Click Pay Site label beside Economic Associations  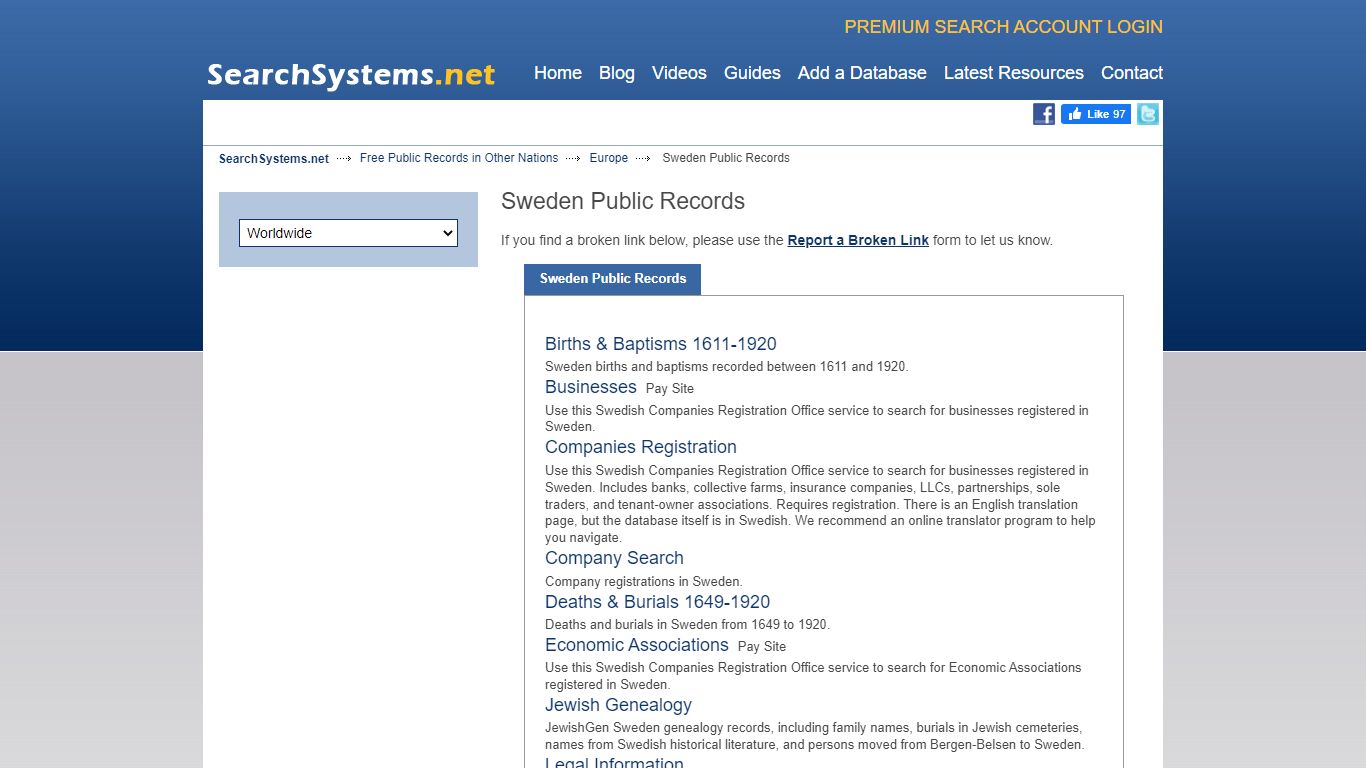click(x=762, y=647)
